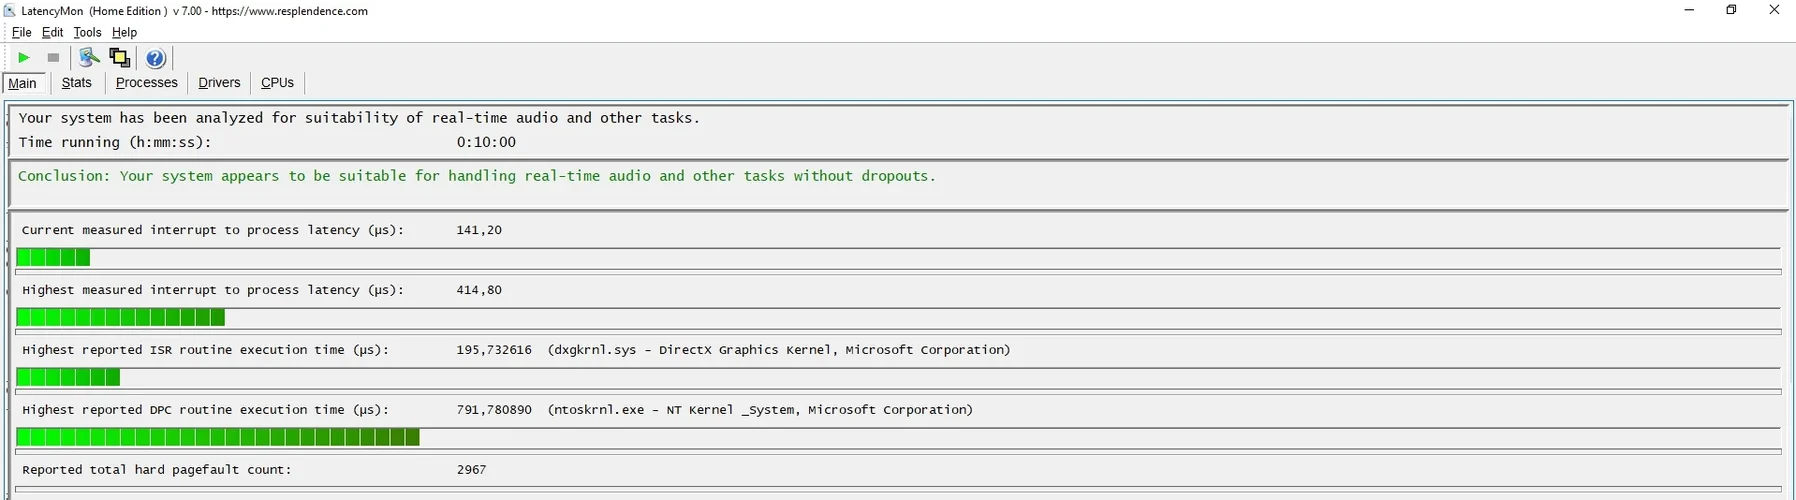Click 'Highest measured interrupt to process latency' label
This screenshot has width=1796, height=500.
pyautogui.click(x=213, y=290)
